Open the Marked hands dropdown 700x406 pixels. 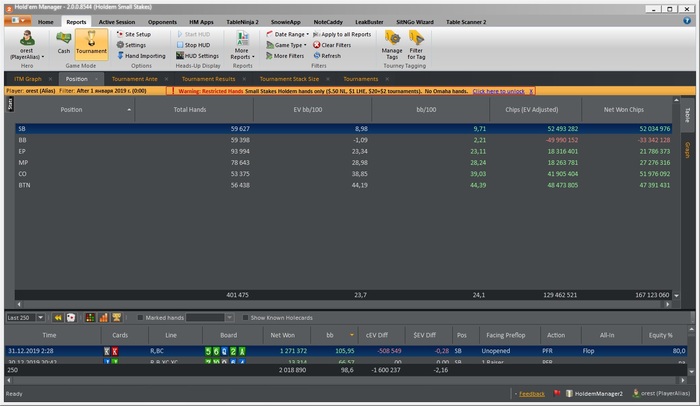tap(229, 318)
